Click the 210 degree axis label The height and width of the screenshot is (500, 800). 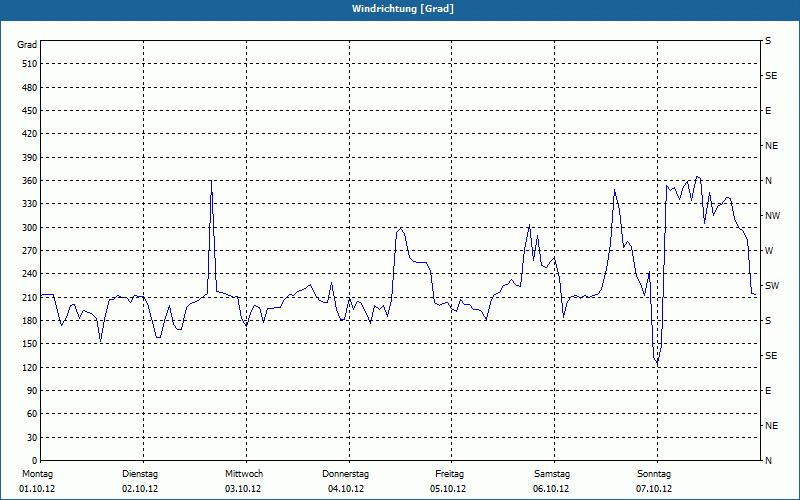[30, 297]
